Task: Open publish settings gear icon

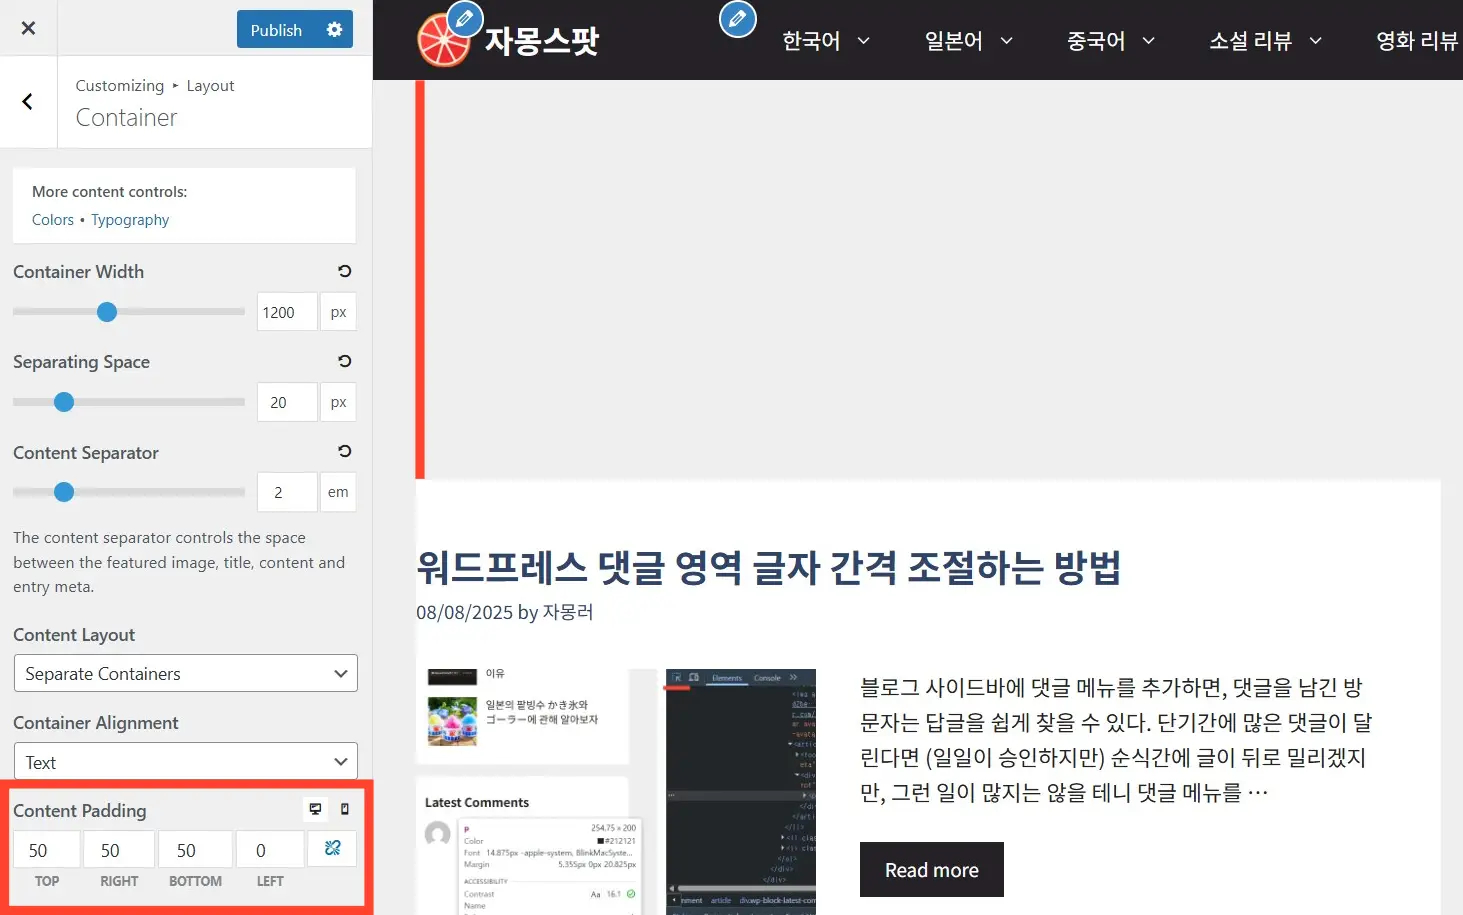Action: point(334,30)
